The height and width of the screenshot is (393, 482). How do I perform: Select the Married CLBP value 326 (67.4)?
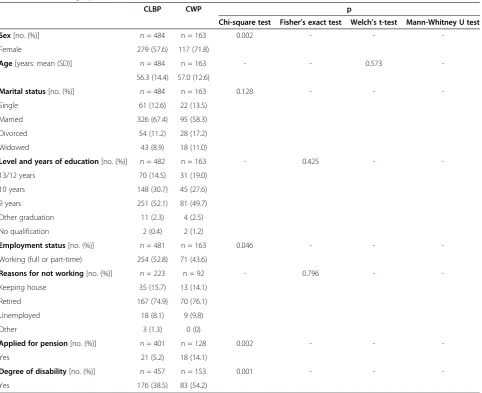click(x=152, y=119)
